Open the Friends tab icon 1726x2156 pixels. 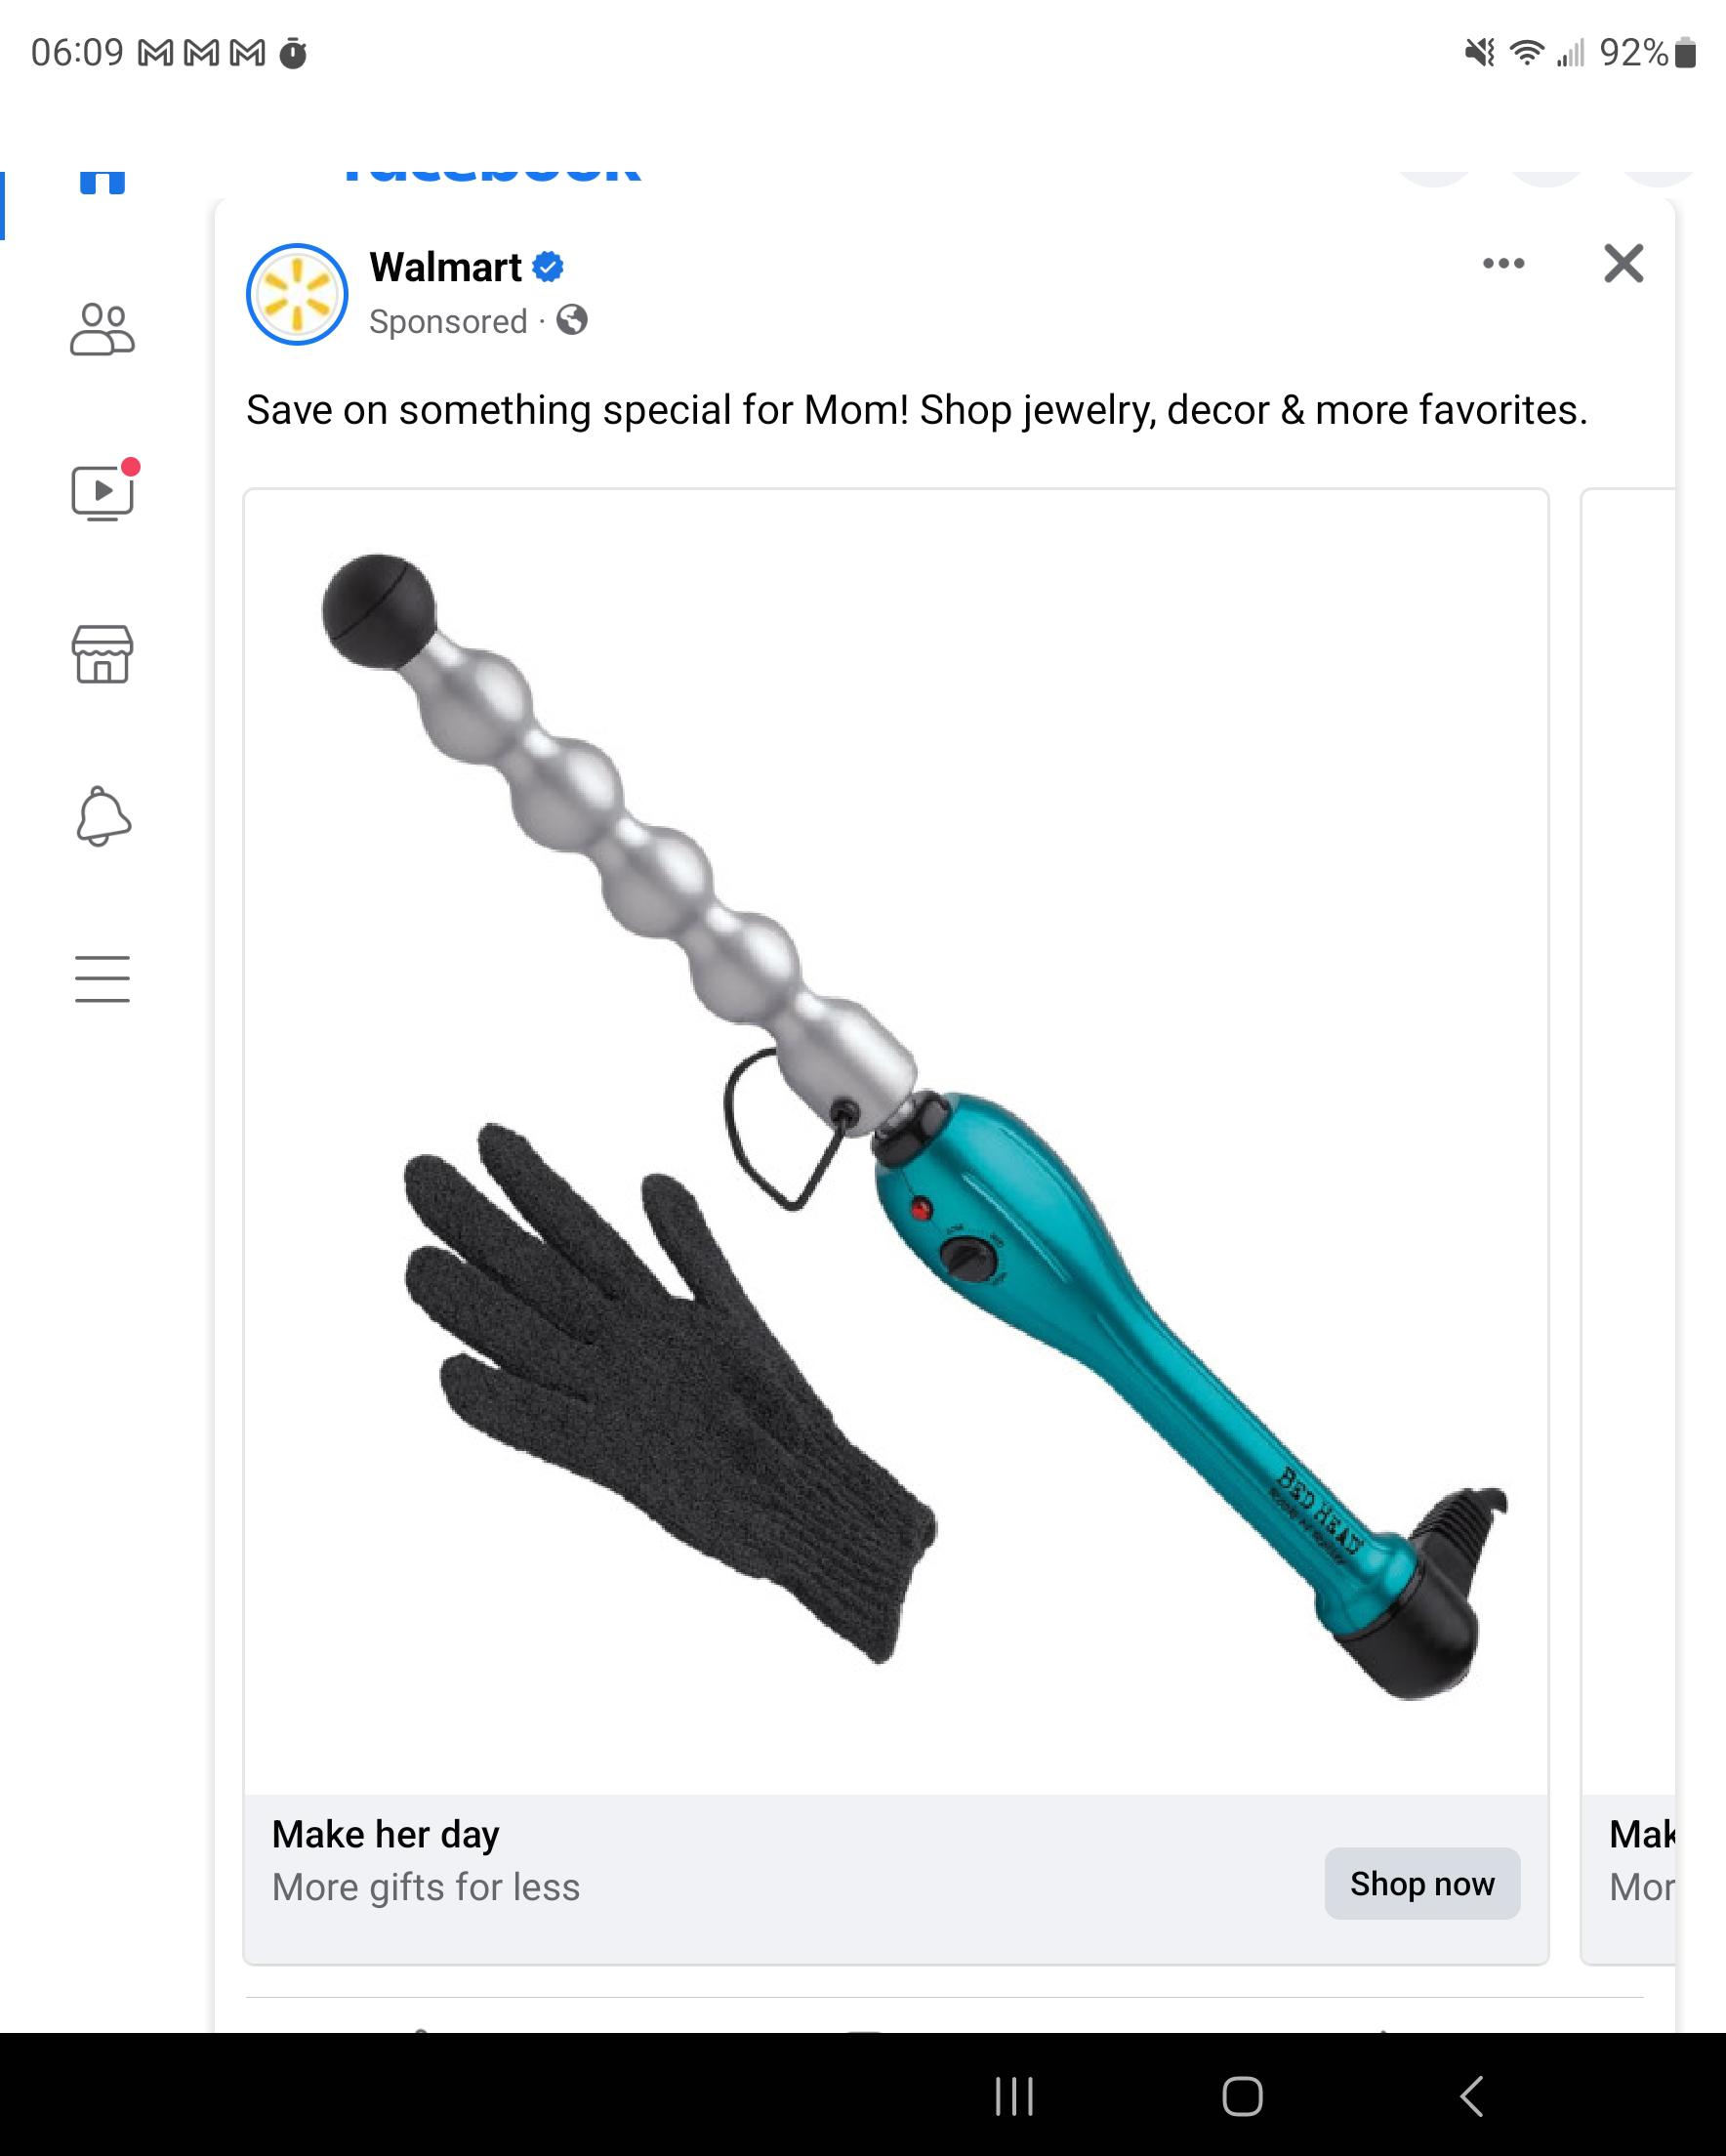click(102, 329)
